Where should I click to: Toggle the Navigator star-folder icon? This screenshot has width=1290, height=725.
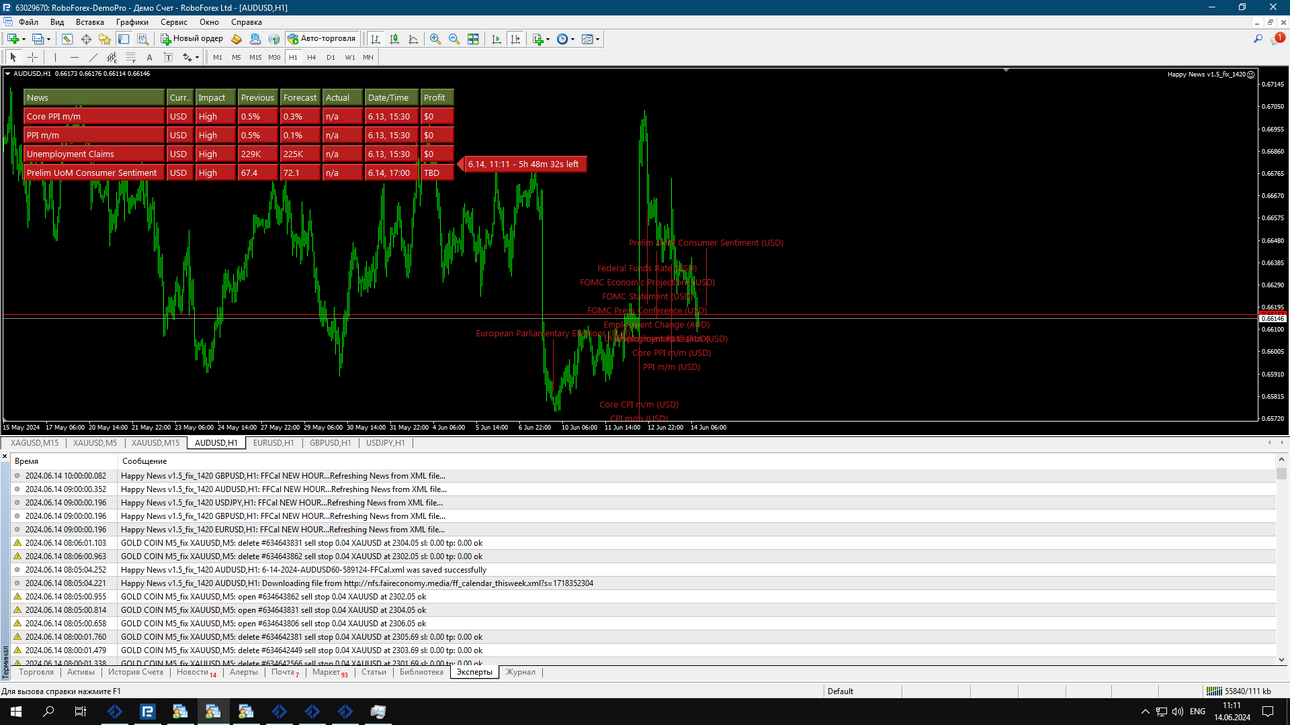pyautogui.click(x=105, y=39)
